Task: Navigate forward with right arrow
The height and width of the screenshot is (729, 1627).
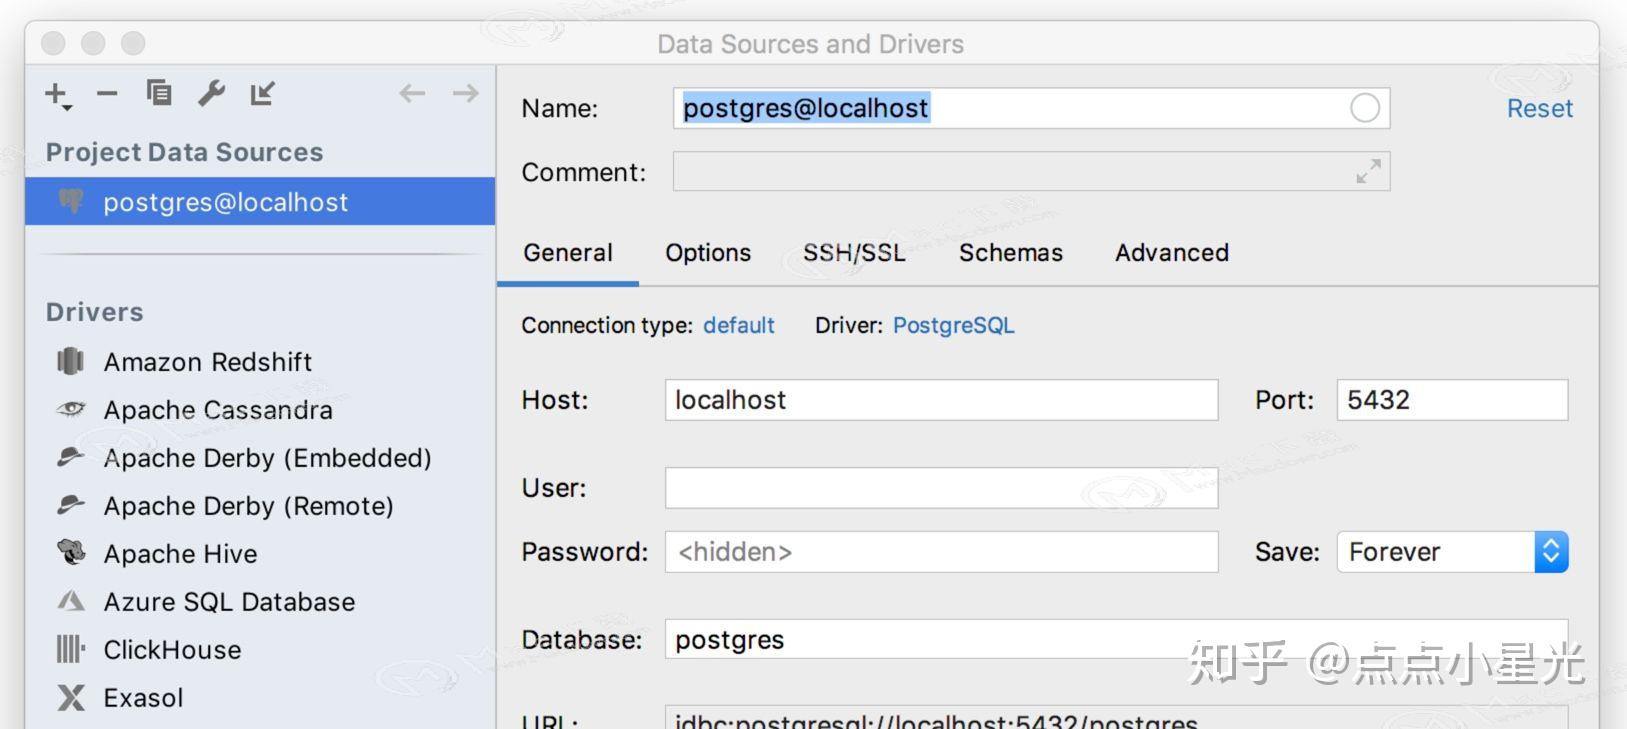Action: (x=465, y=94)
